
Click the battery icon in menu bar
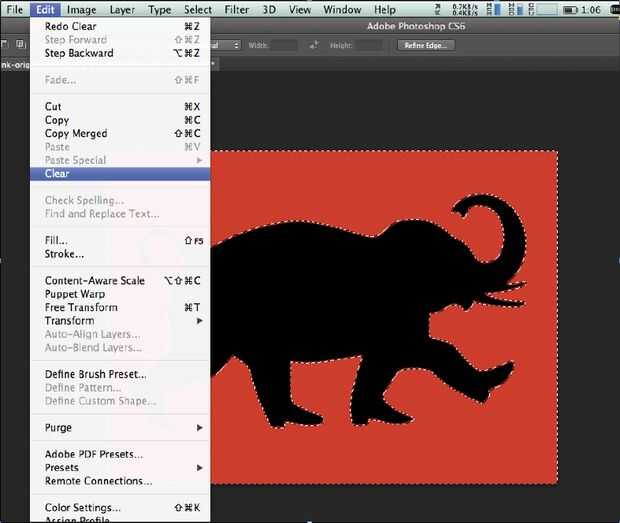(570, 10)
